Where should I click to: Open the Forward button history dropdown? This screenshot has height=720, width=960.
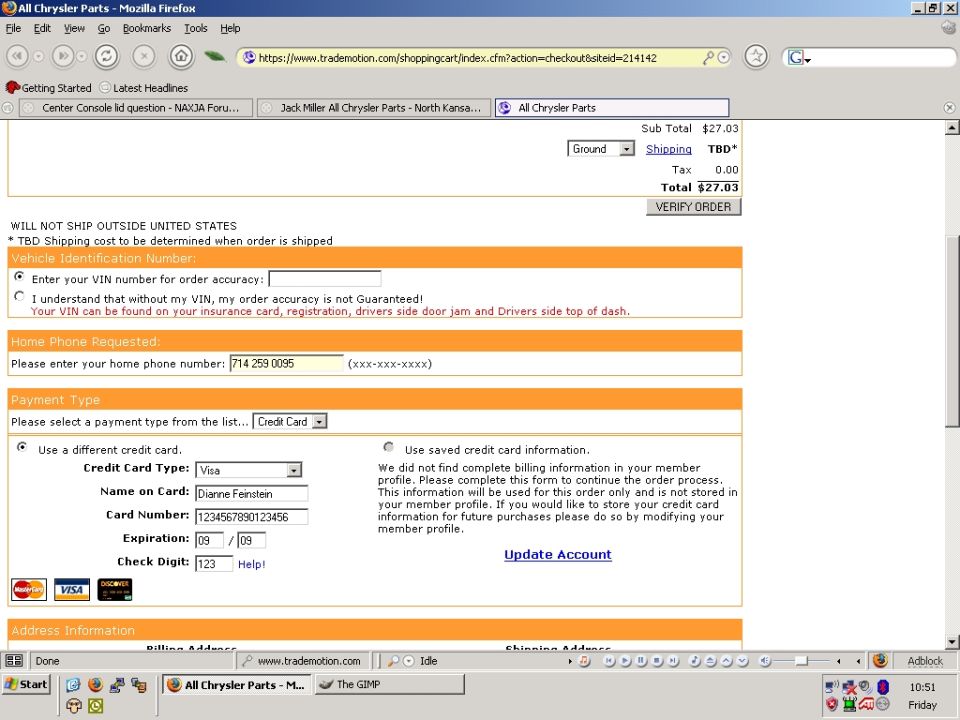pos(81,57)
